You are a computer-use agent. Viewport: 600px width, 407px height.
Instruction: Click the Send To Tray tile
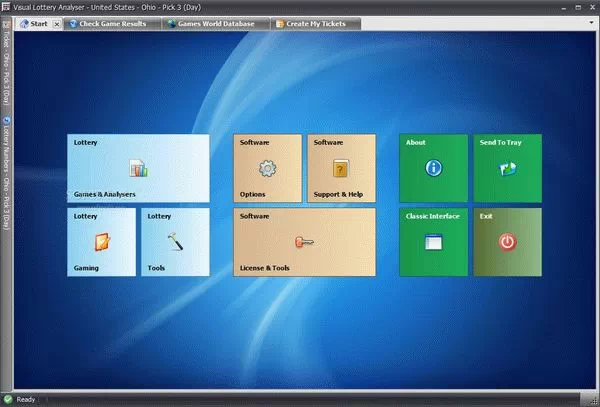(507, 168)
